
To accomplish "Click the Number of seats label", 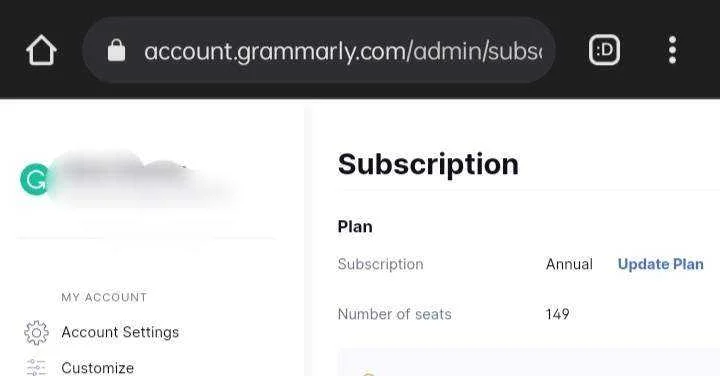I will 394,314.
